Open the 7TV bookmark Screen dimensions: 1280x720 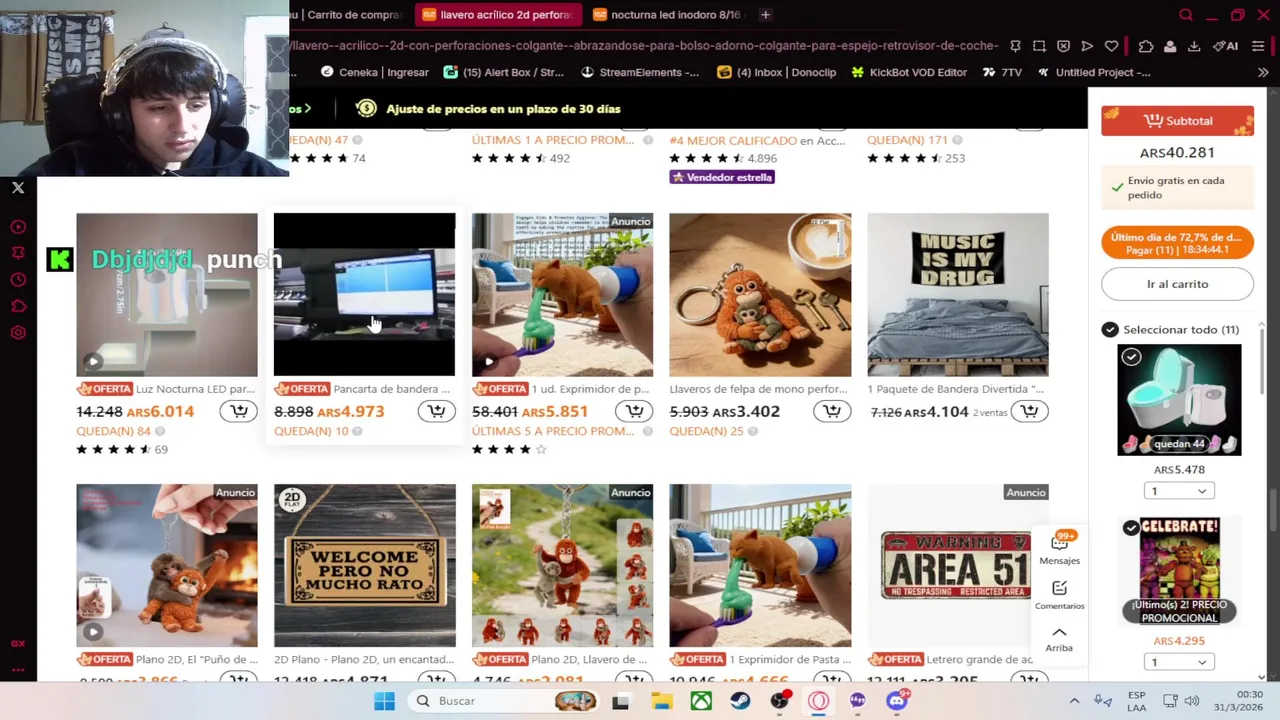click(x=1003, y=72)
